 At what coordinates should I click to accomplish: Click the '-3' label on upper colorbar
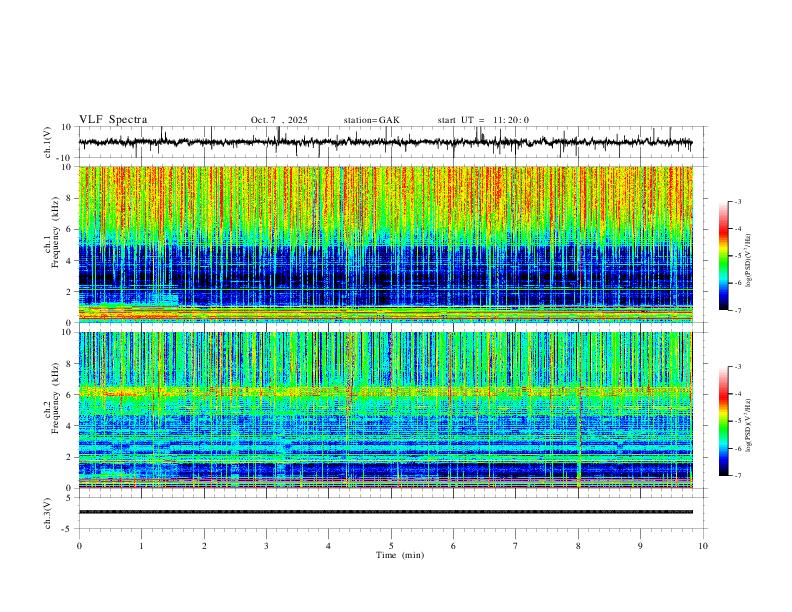click(737, 201)
